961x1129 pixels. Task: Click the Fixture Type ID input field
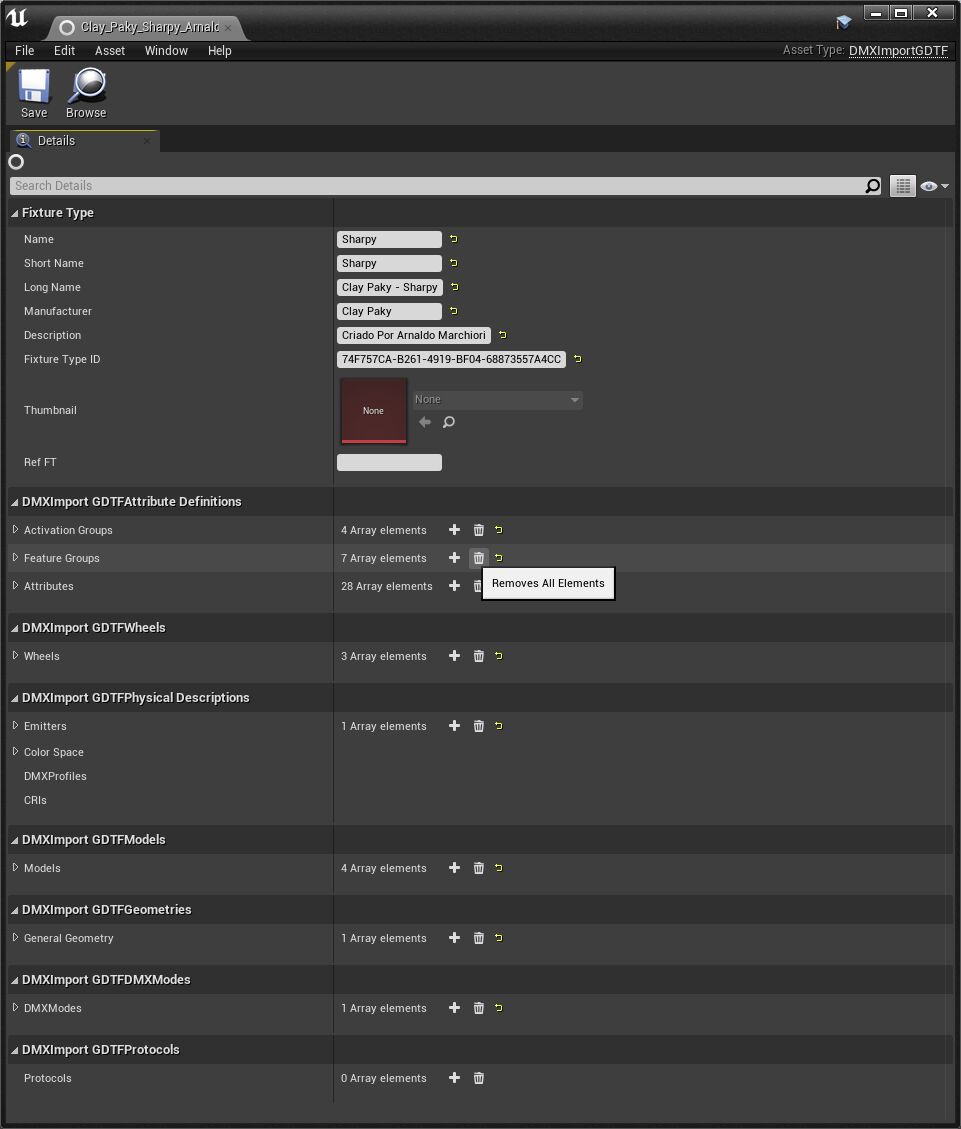tap(451, 359)
